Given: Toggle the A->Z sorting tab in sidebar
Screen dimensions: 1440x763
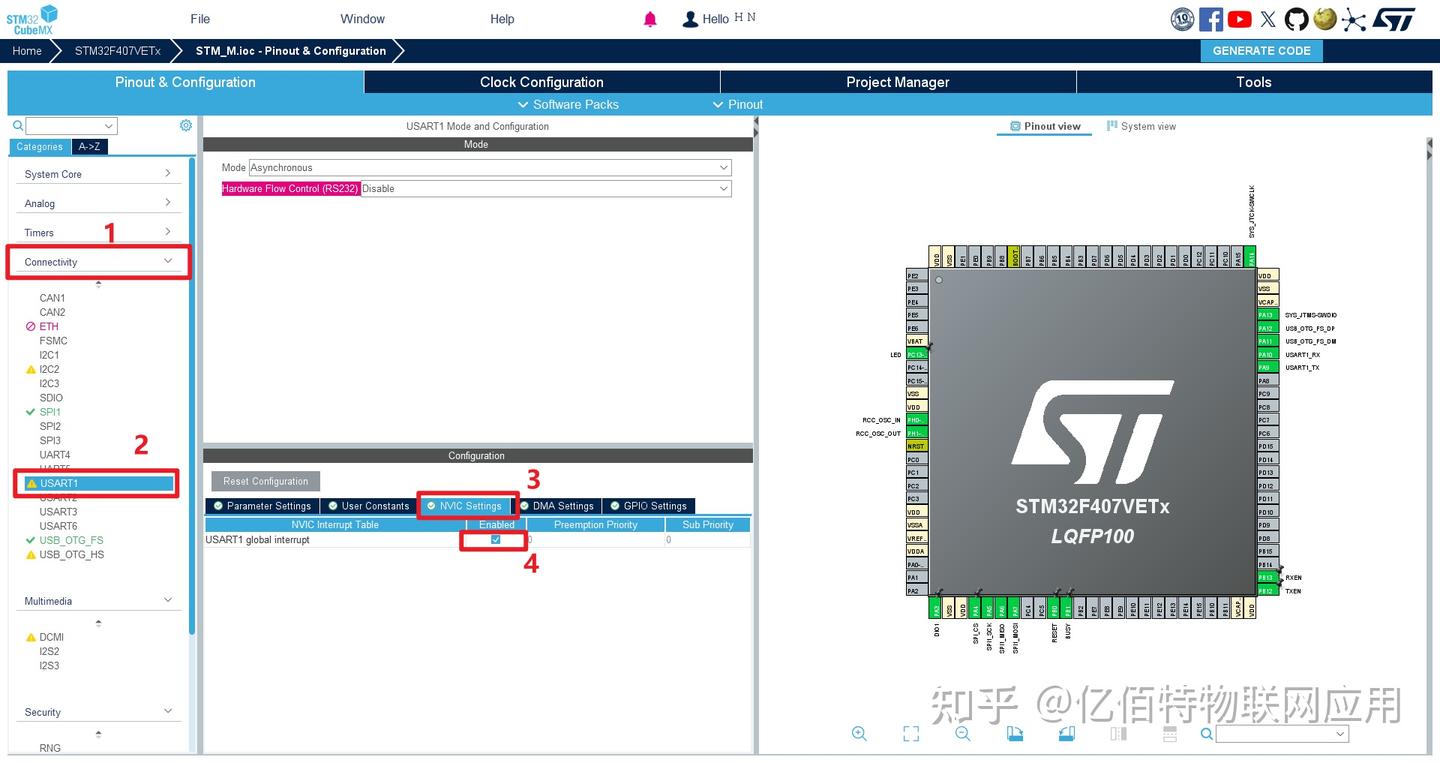Looking at the screenshot, I should click(89, 146).
